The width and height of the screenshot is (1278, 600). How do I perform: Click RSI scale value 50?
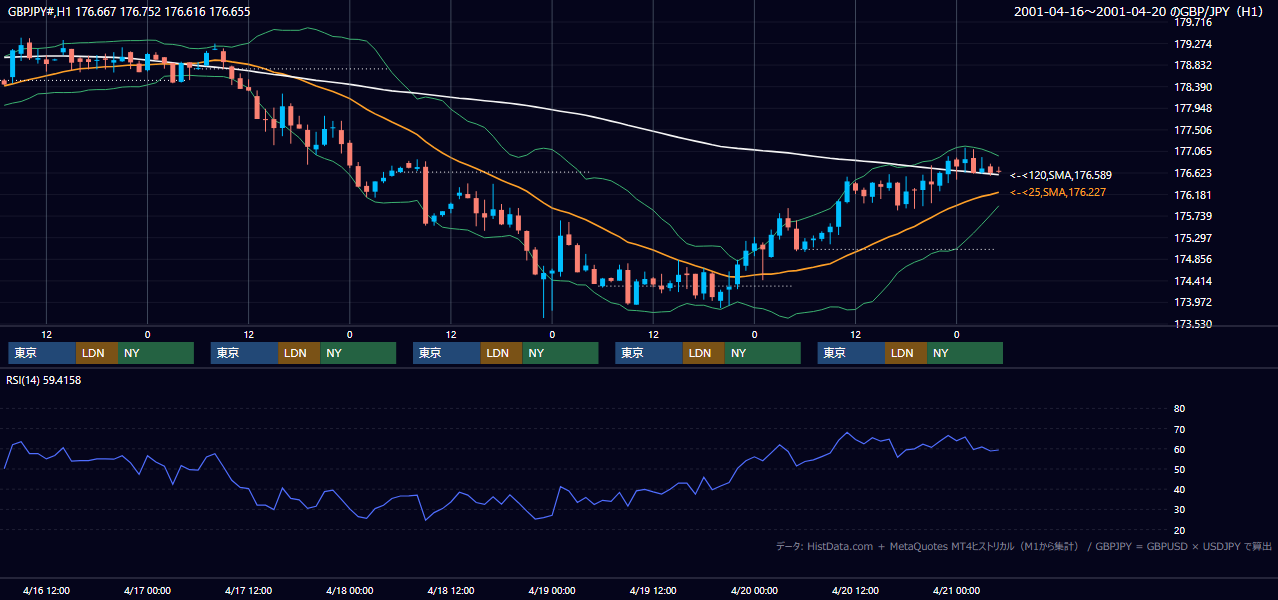(x=1179, y=469)
